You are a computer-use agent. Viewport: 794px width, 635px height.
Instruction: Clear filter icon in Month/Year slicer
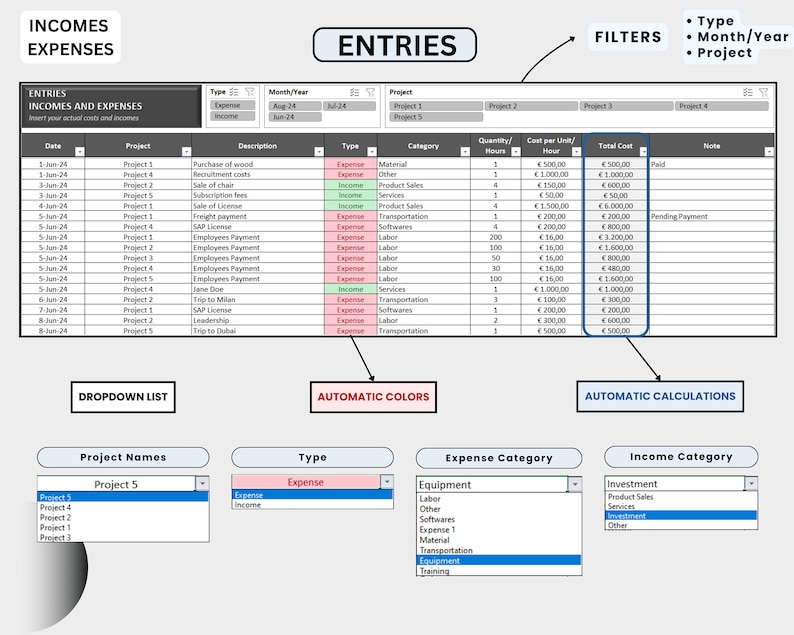(371, 92)
